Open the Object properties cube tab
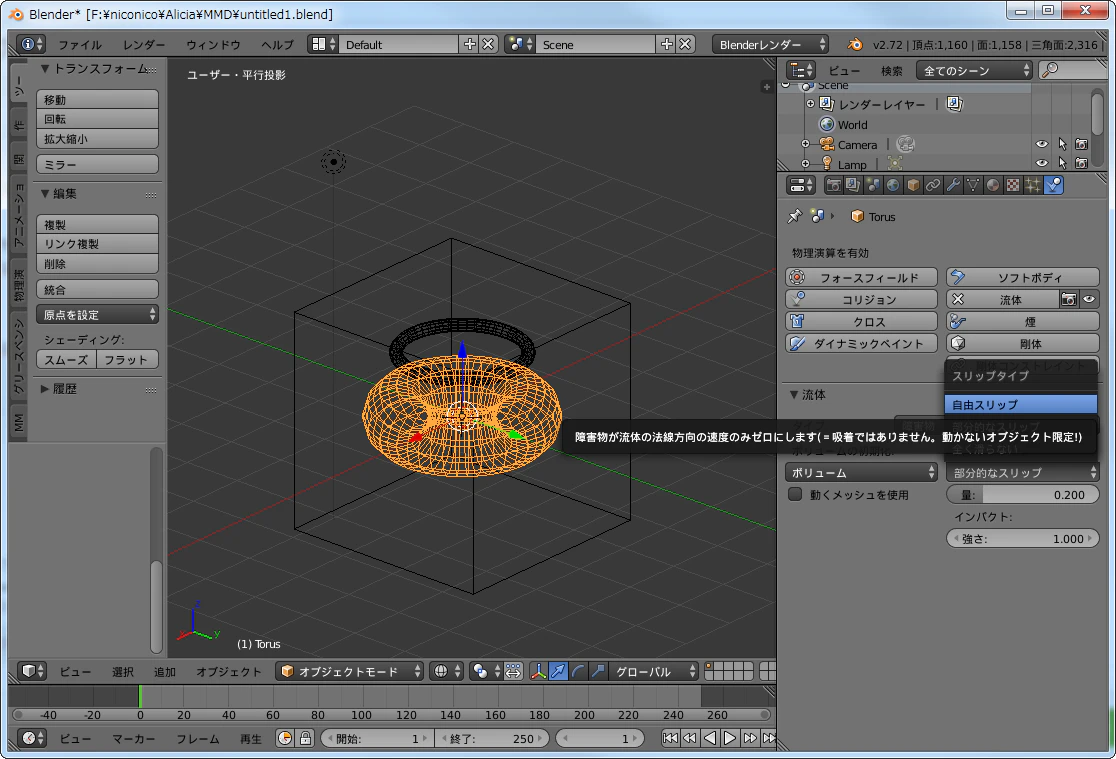This screenshot has height=759, width=1116. pyautogui.click(x=912, y=186)
